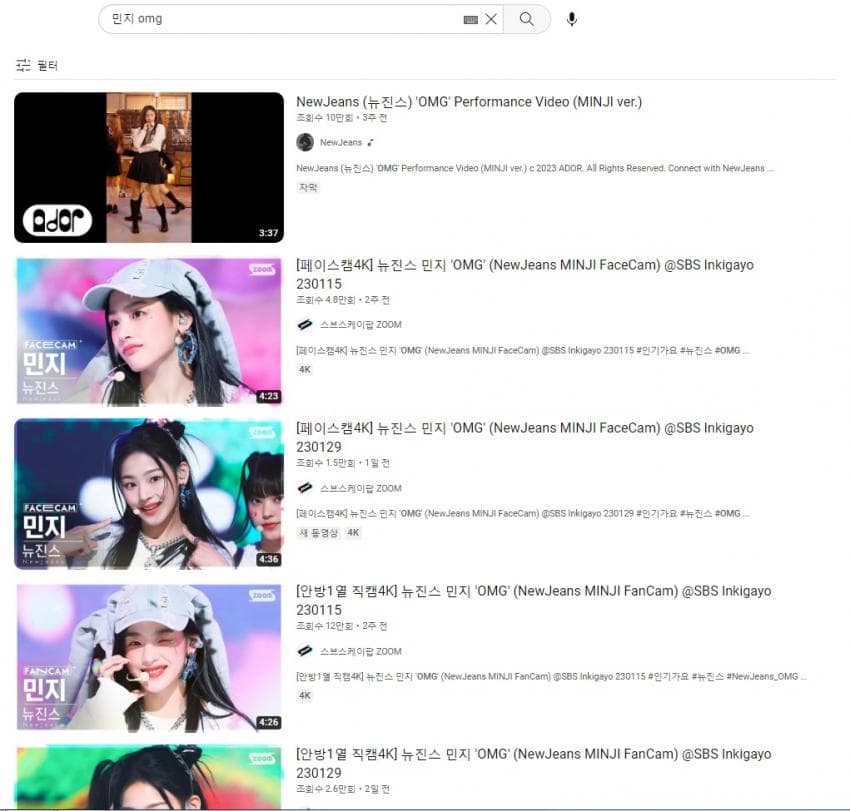
Task: Open the title of MINJI FanCam Inkigayo 230129
Action: click(533, 763)
